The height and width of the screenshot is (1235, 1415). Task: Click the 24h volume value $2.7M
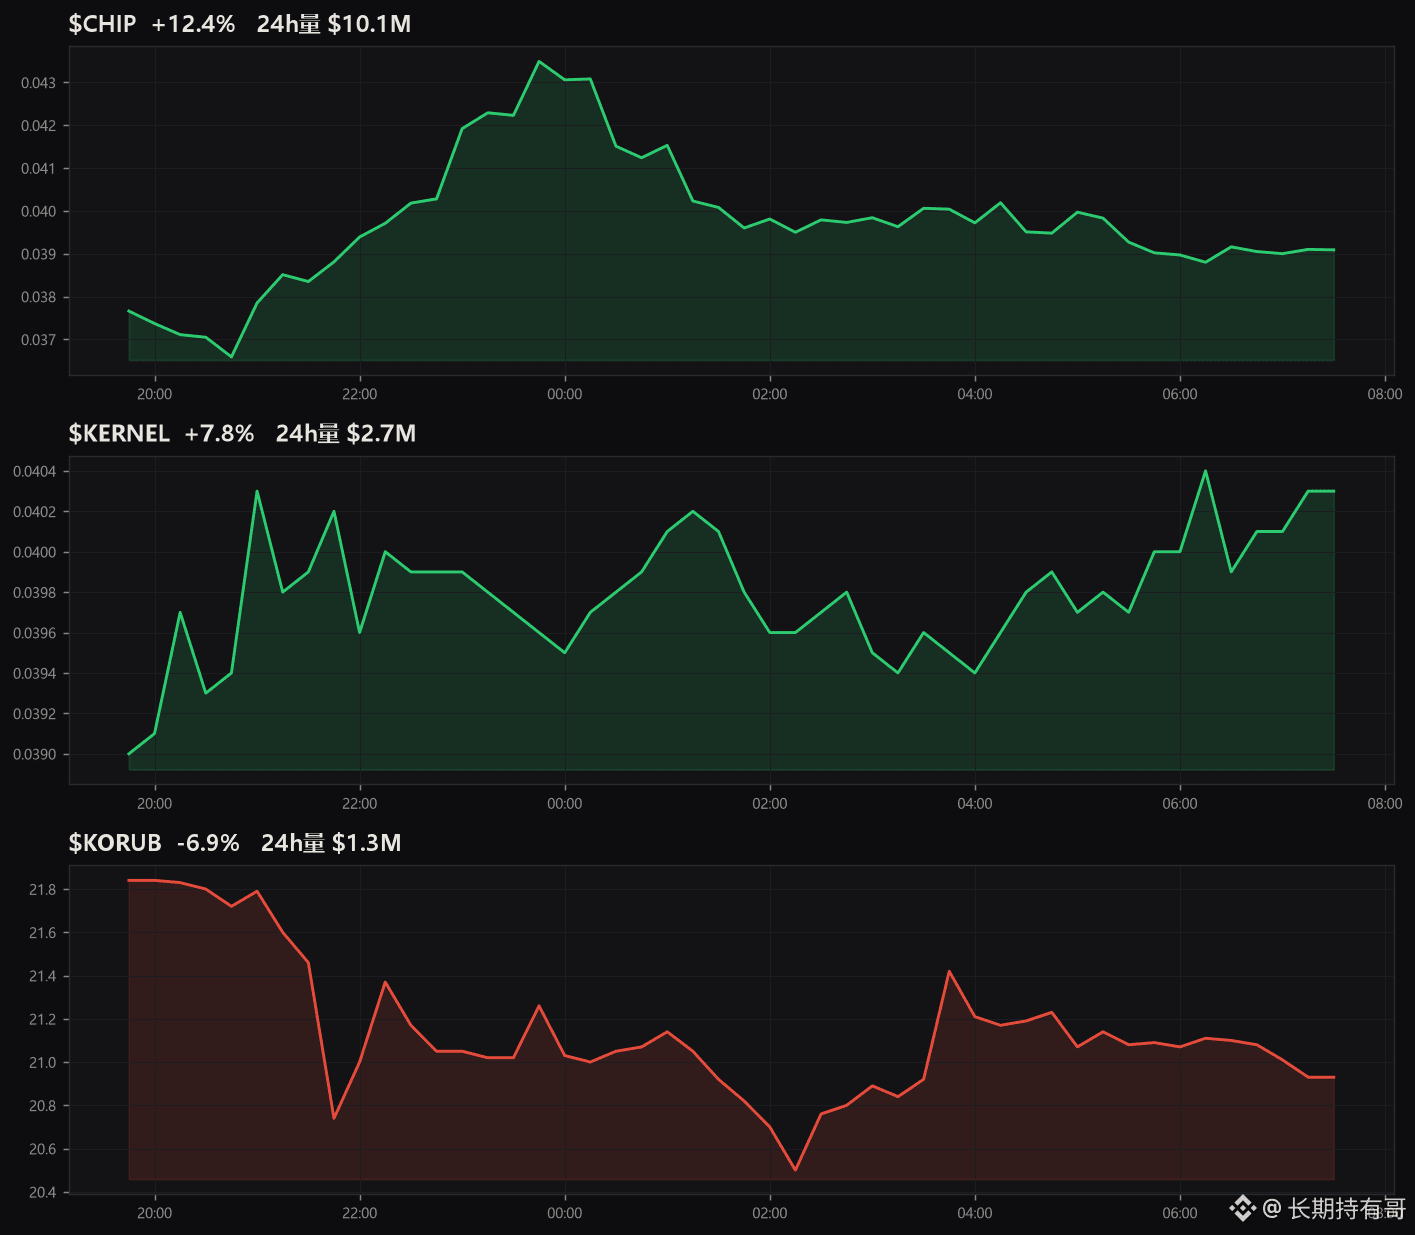point(381,433)
